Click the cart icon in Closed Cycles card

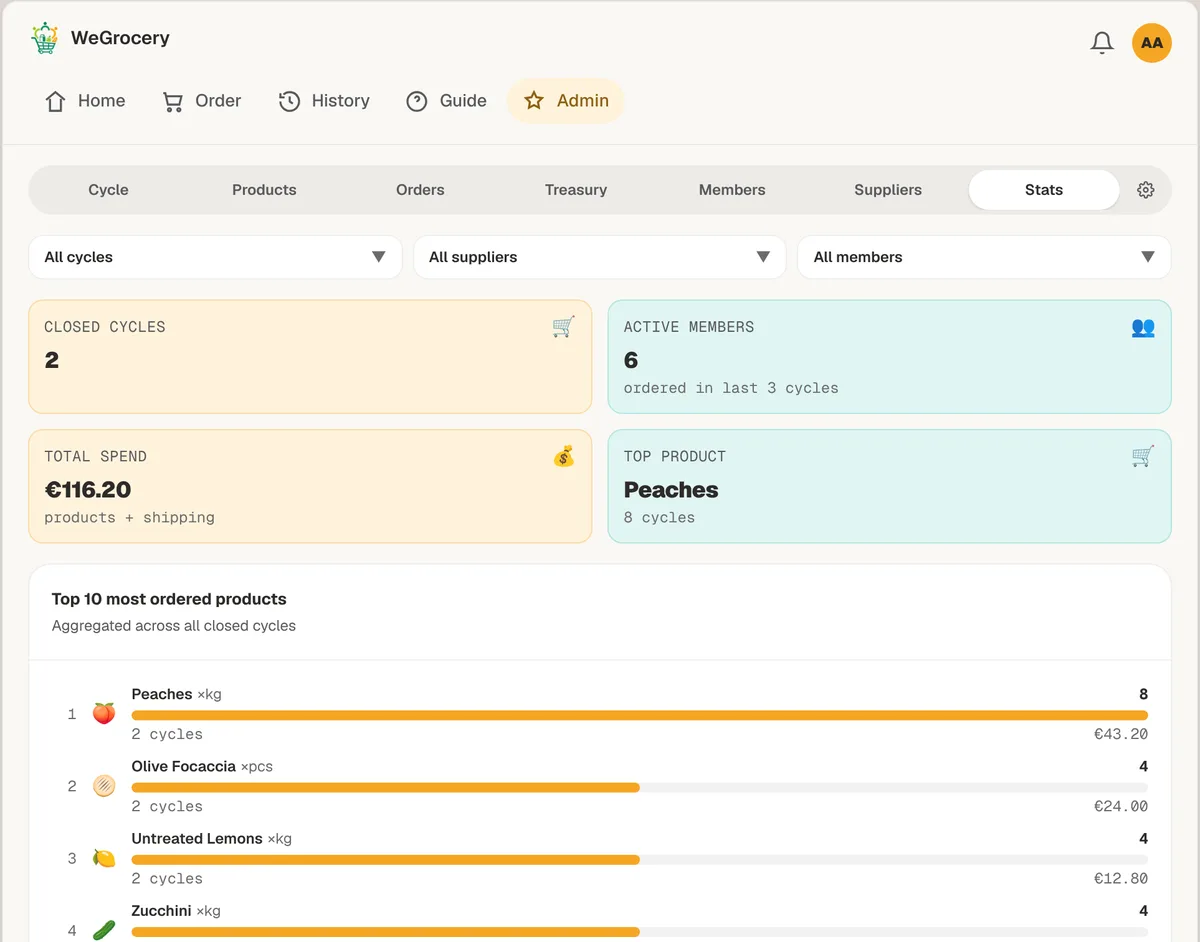(564, 327)
